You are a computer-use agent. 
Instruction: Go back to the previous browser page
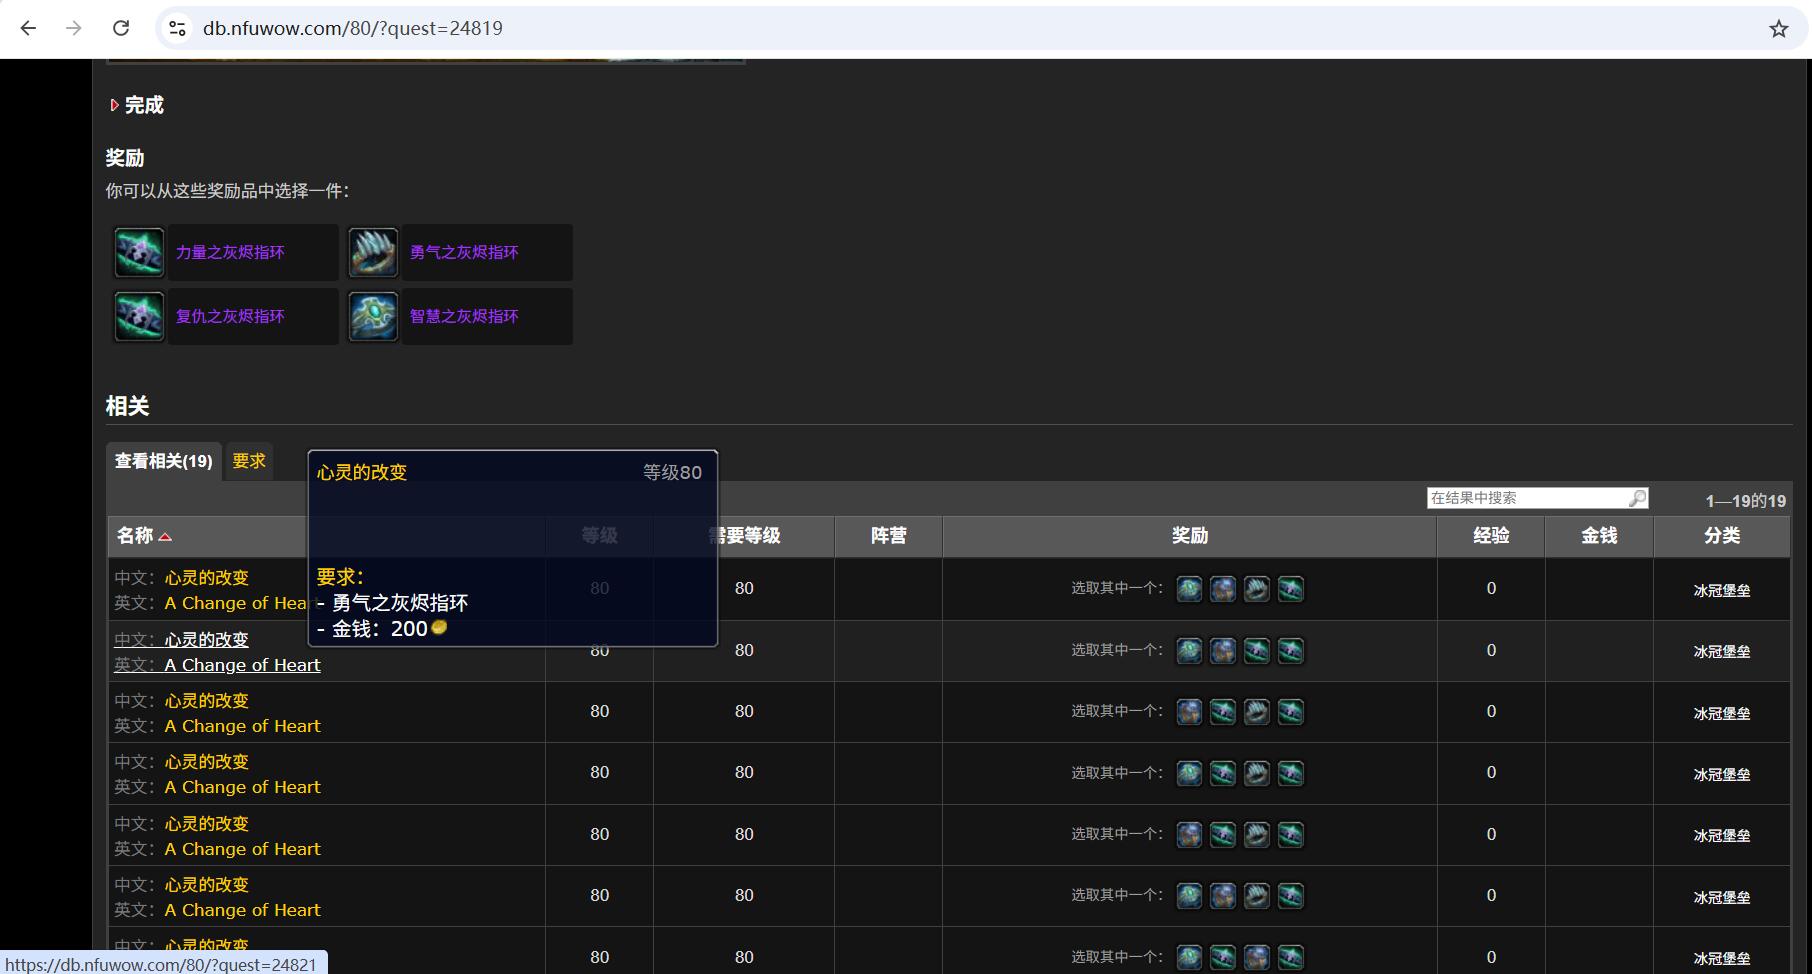28,28
